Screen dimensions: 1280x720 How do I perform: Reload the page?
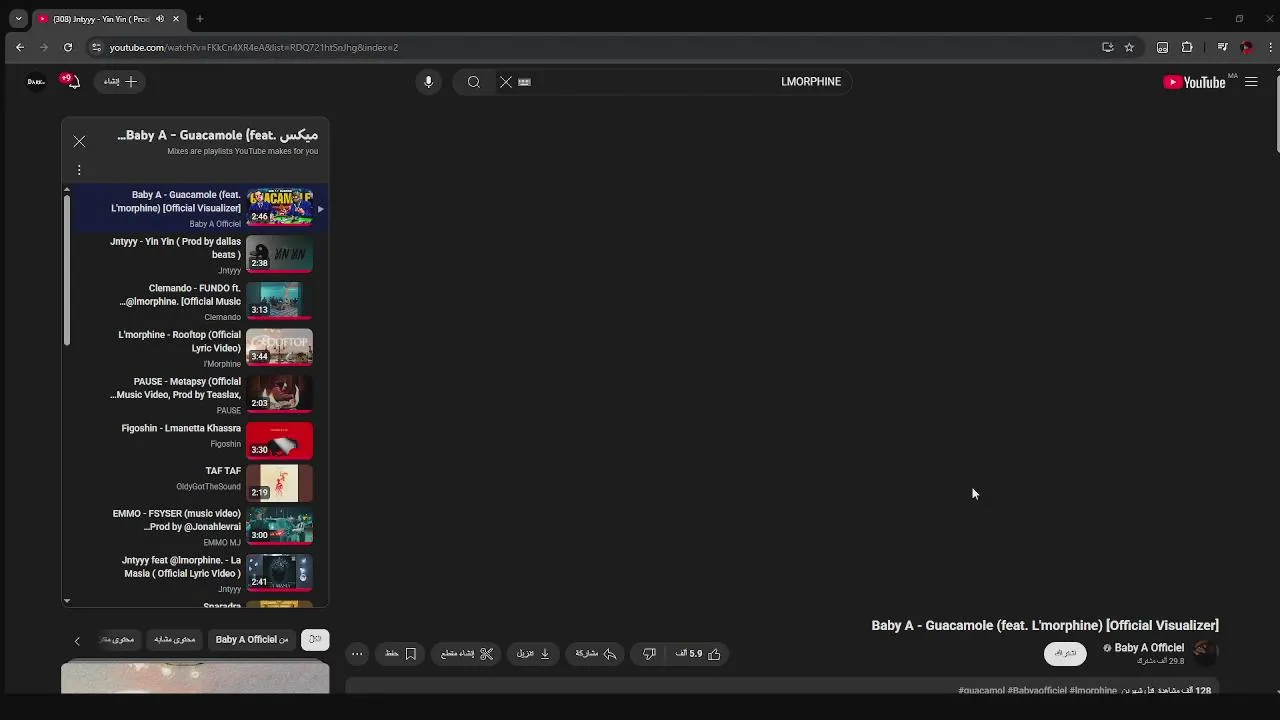[67, 47]
